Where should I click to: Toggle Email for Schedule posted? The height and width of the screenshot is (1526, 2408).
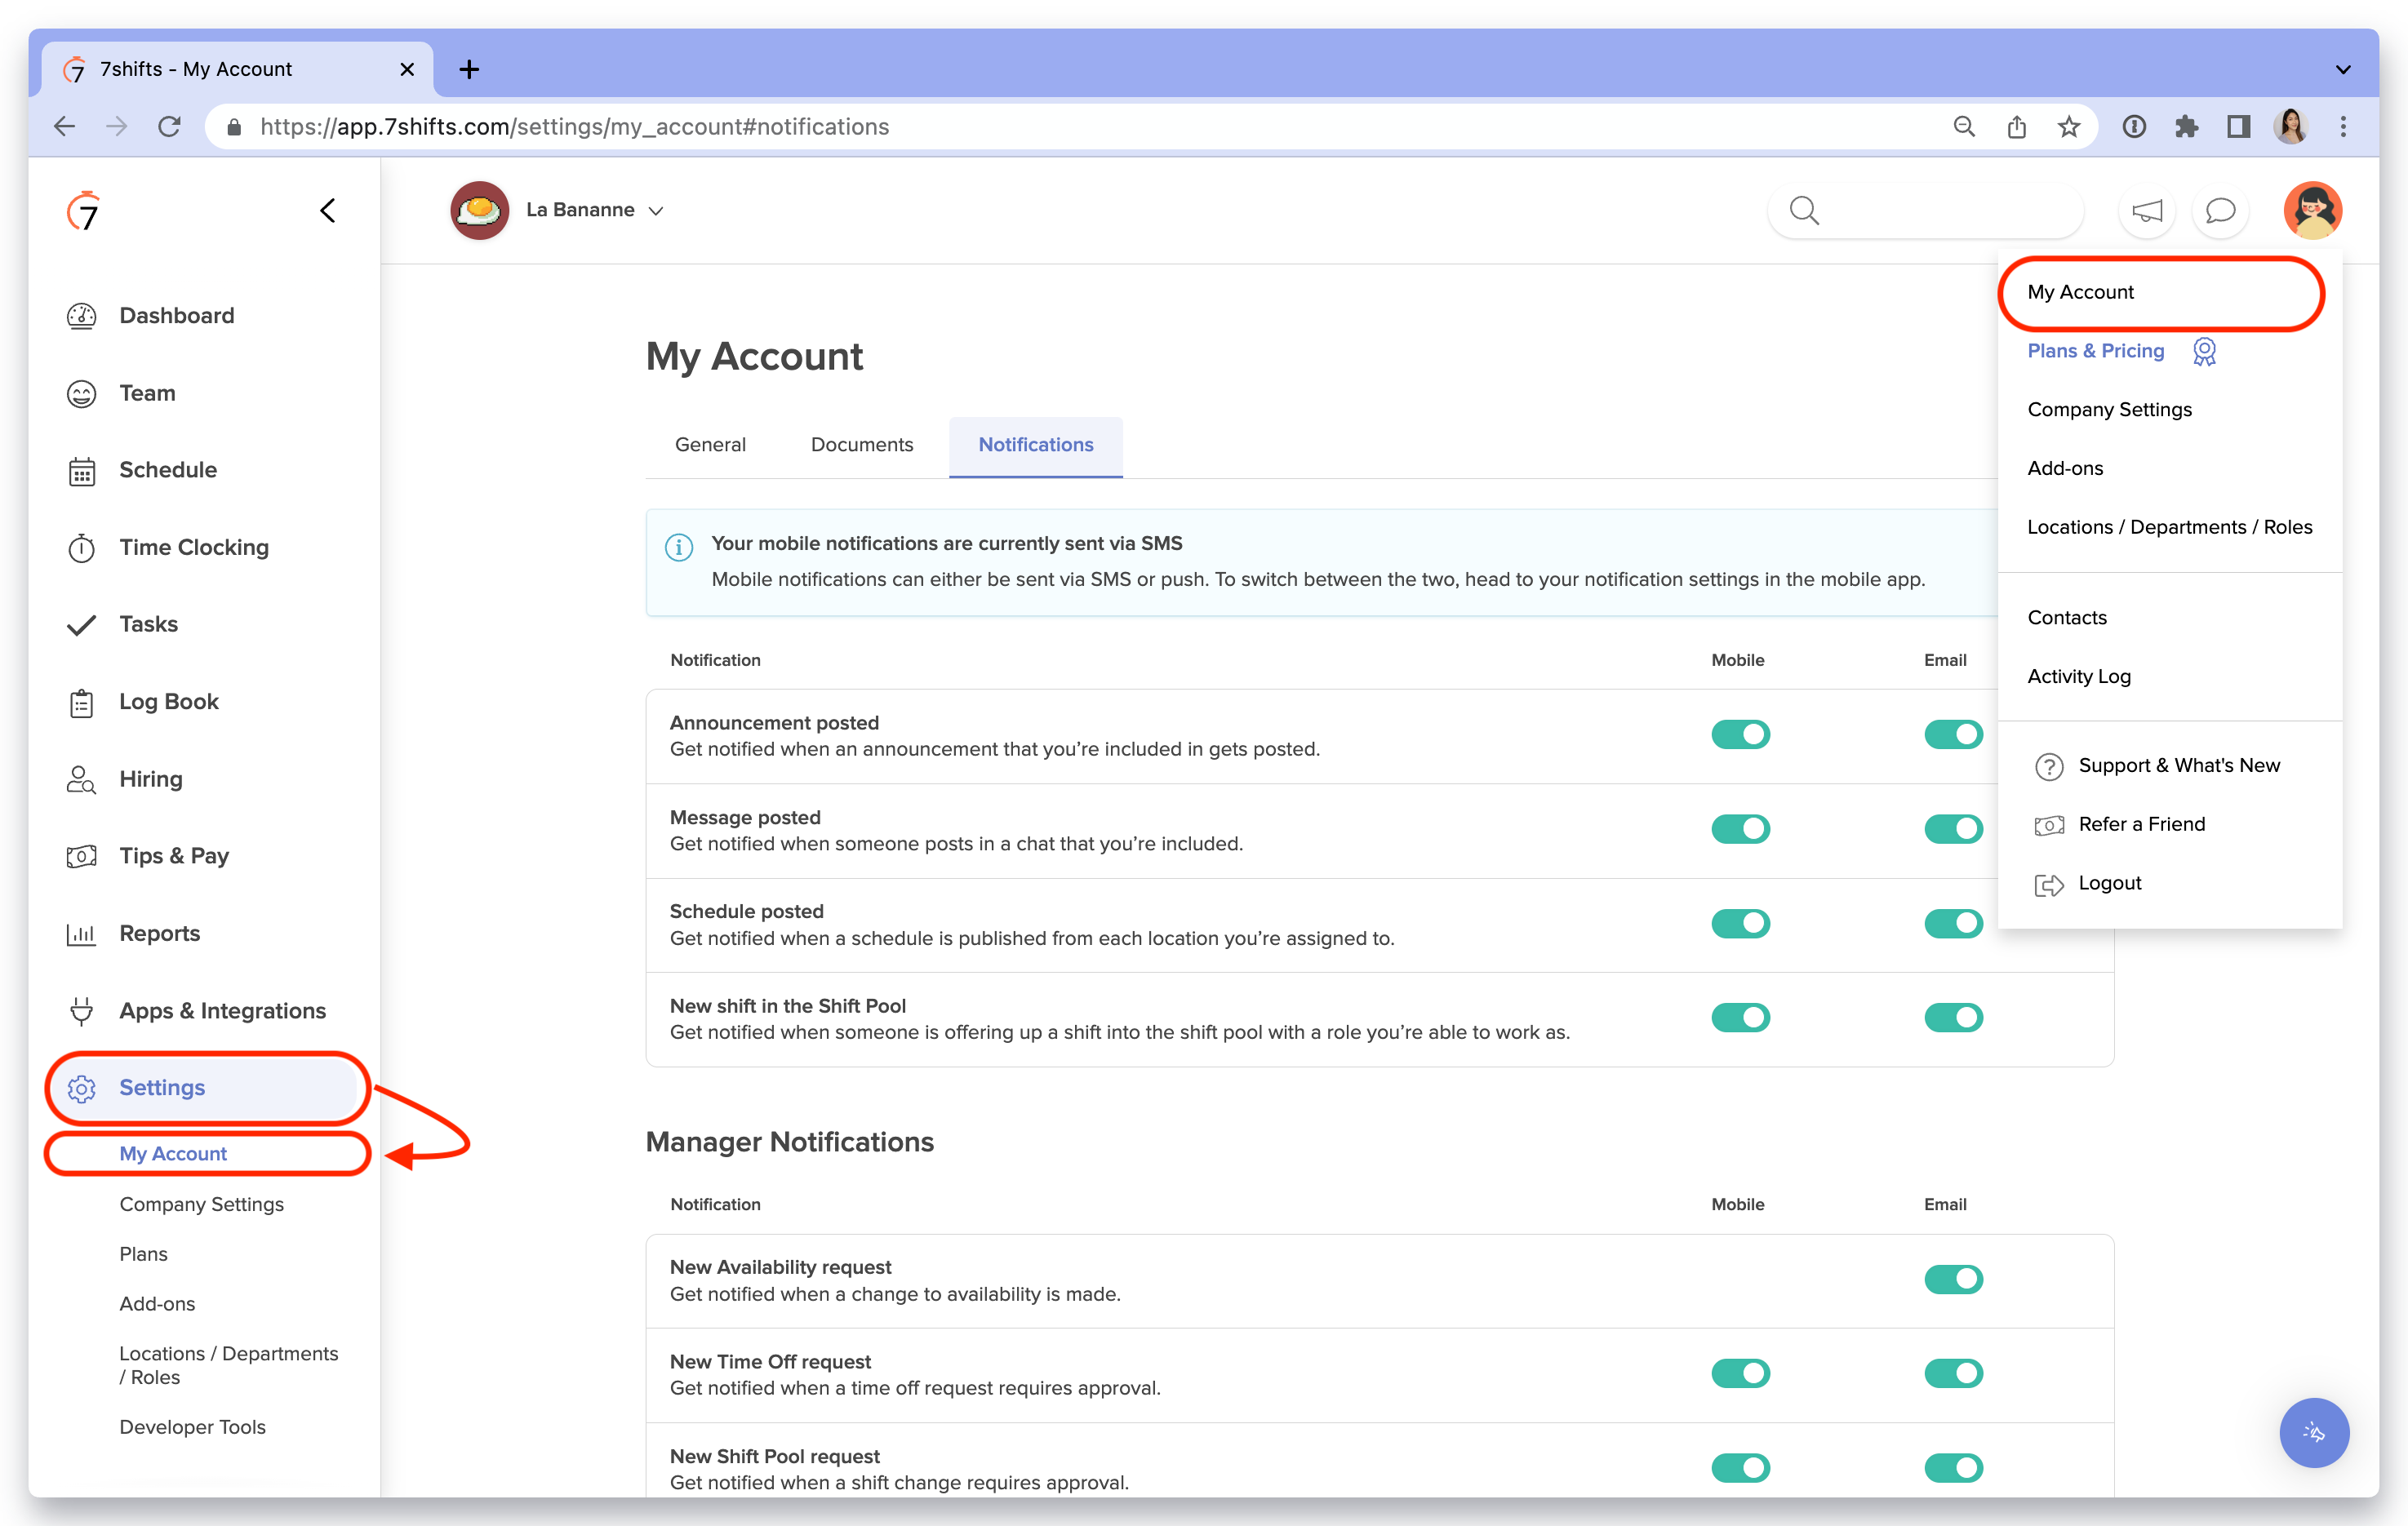click(x=1953, y=923)
